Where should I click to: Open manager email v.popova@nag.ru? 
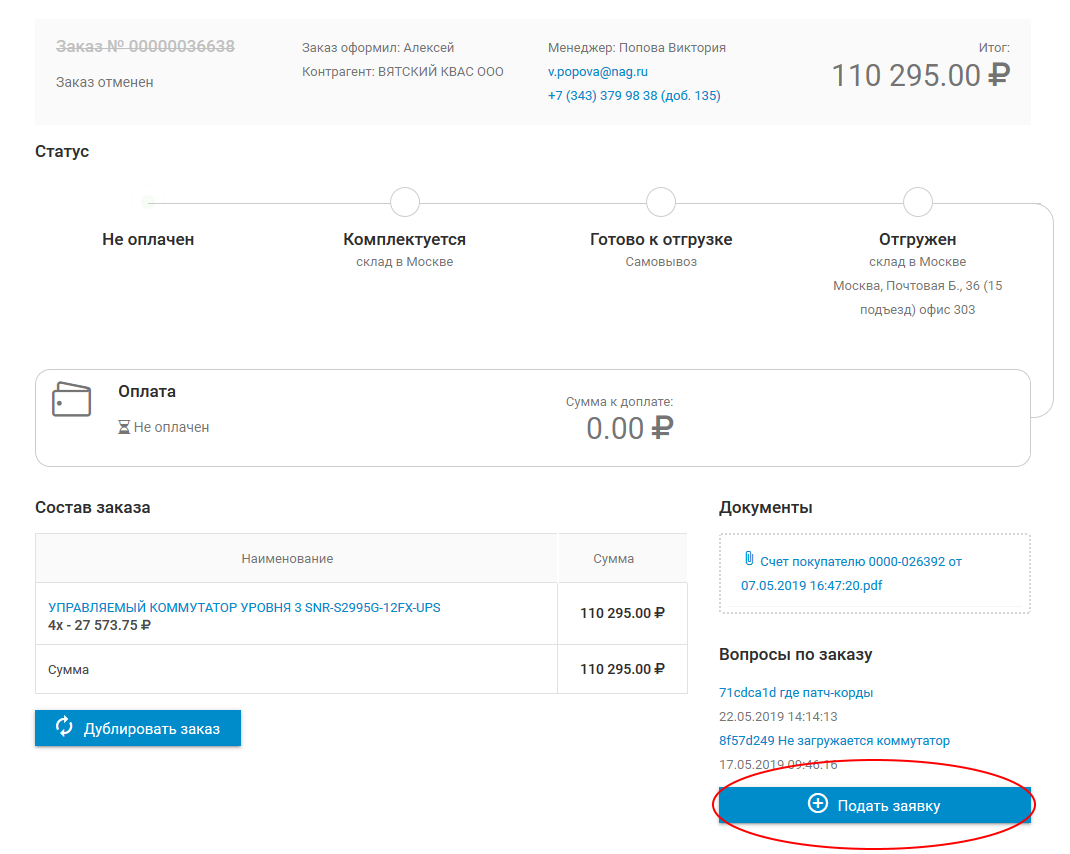598,72
